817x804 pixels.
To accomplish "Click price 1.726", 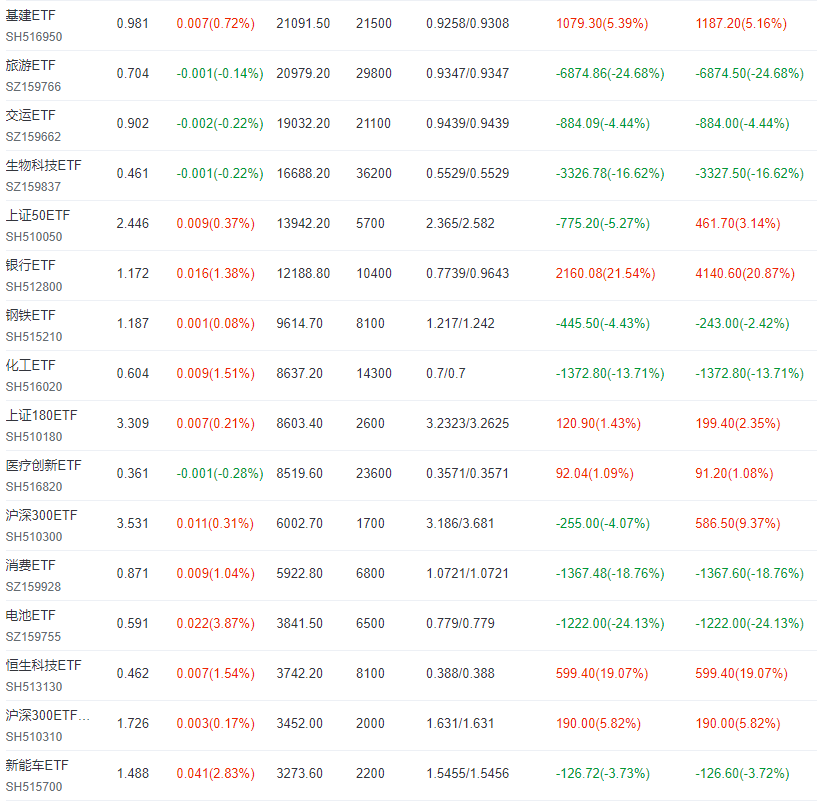I will coord(132,724).
